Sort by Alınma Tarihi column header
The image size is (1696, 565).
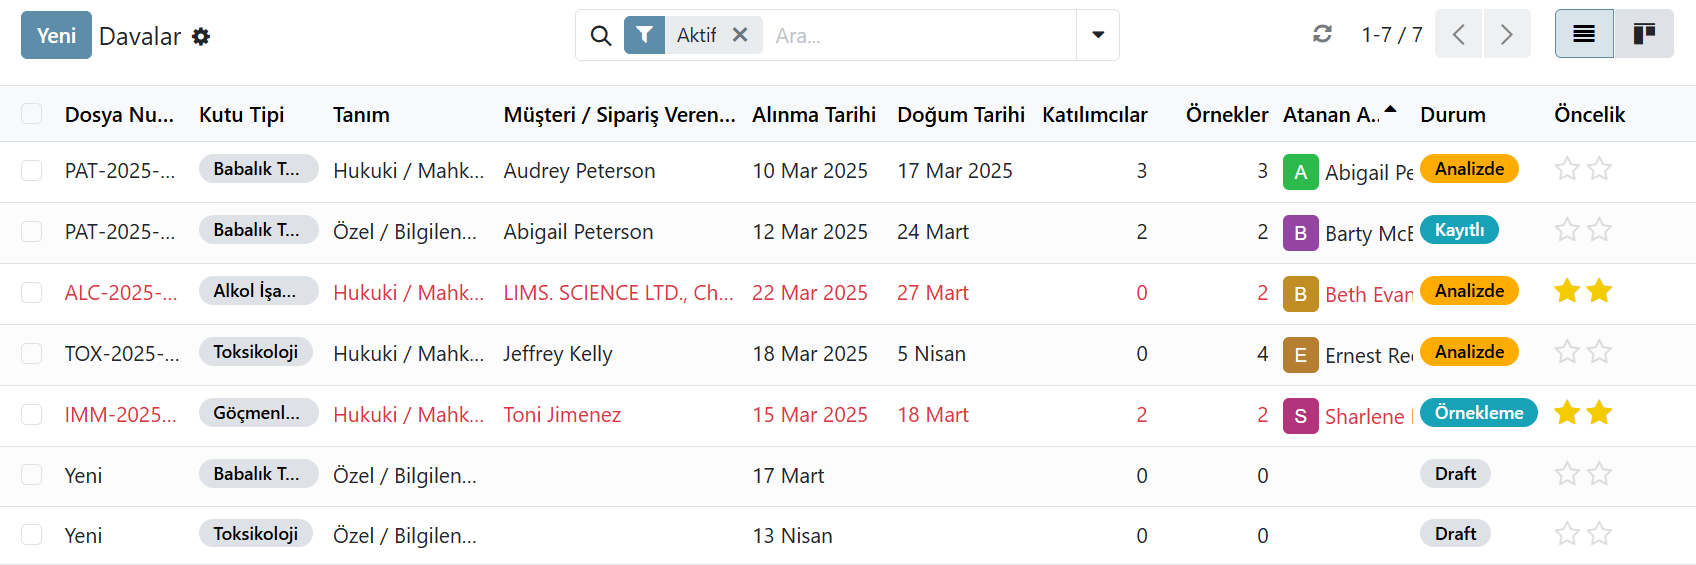click(x=814, y=114)
